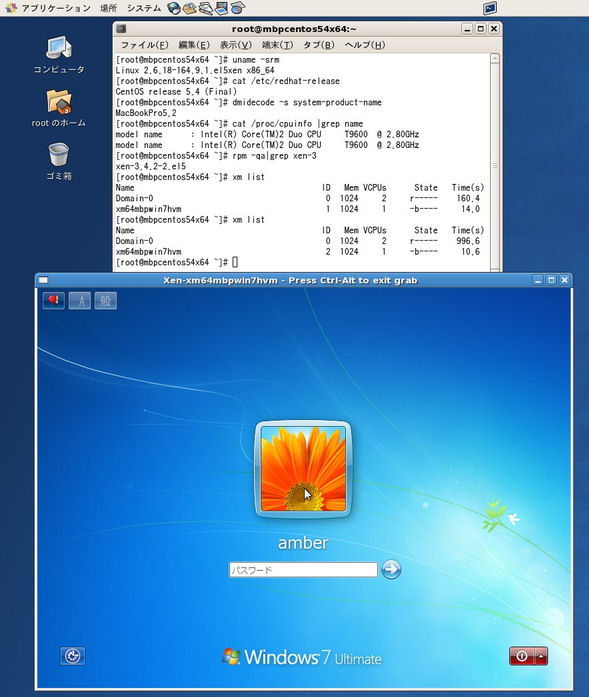Open the root のホーム folder icon
Image resolution: width=589 pixels, height=697 pixels.
[x=58, y=108]
